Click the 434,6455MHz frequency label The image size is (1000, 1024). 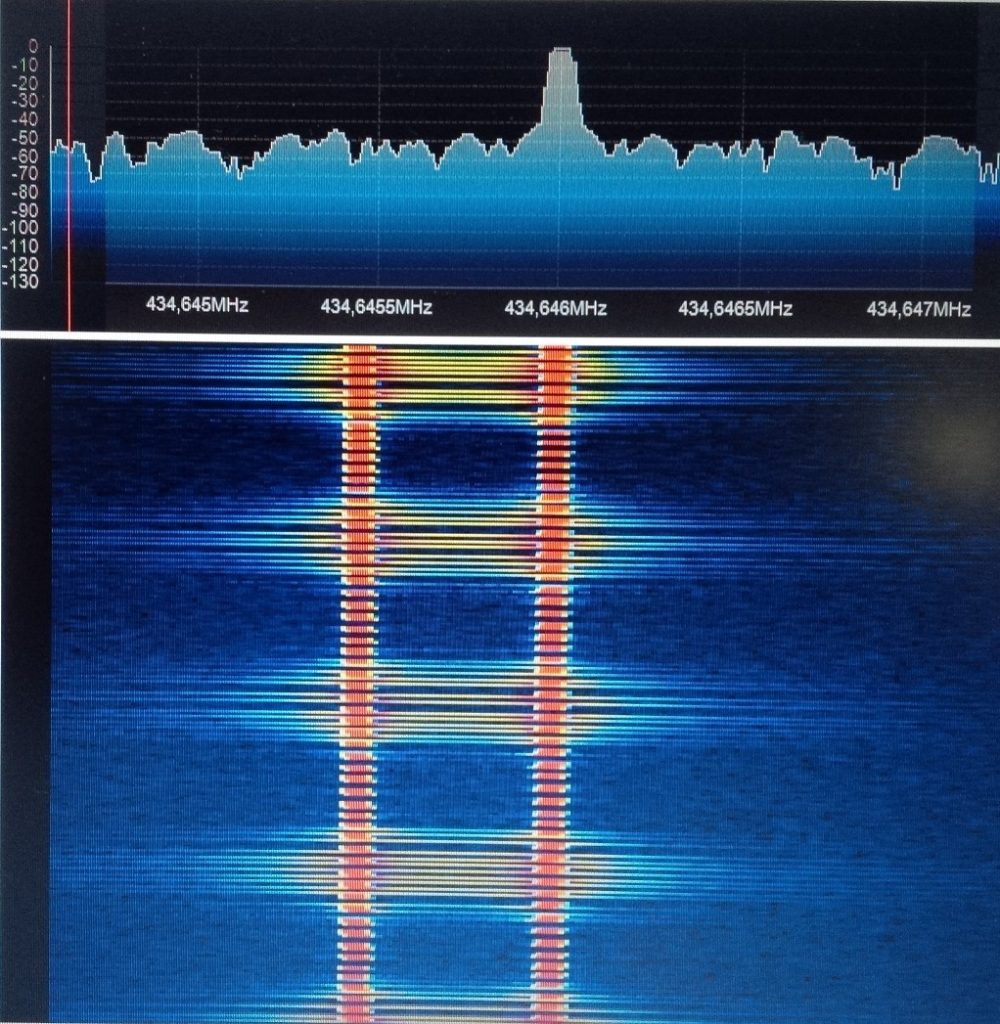pyautogui.click(x=376, y=307)
